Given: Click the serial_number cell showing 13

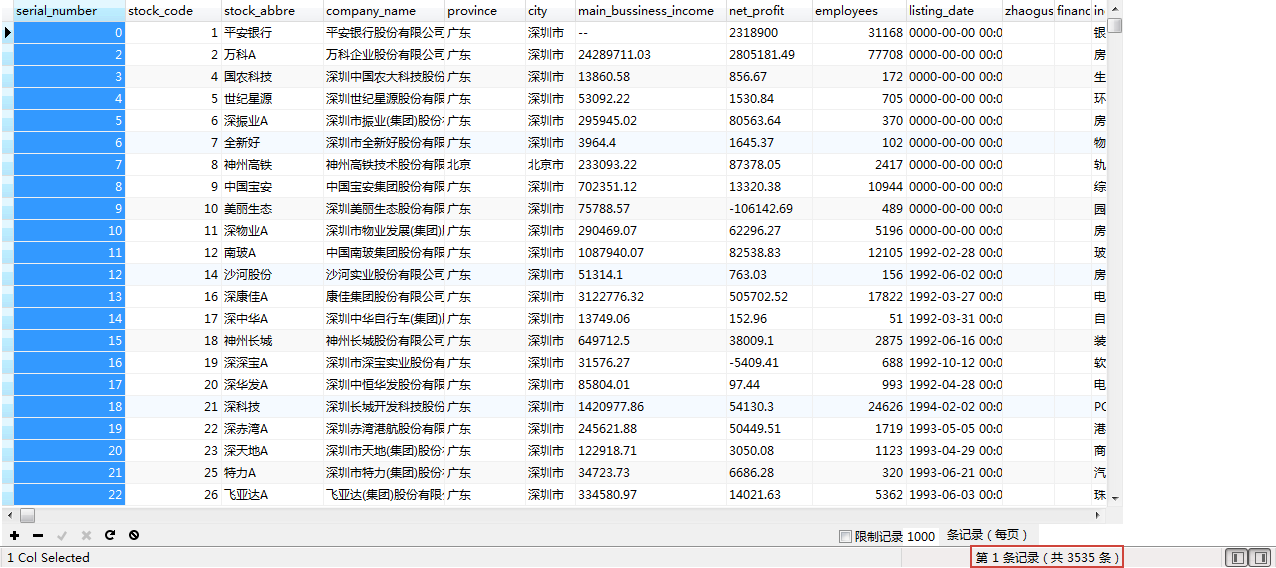Looking at the screenshot, I should click(70, 297).
